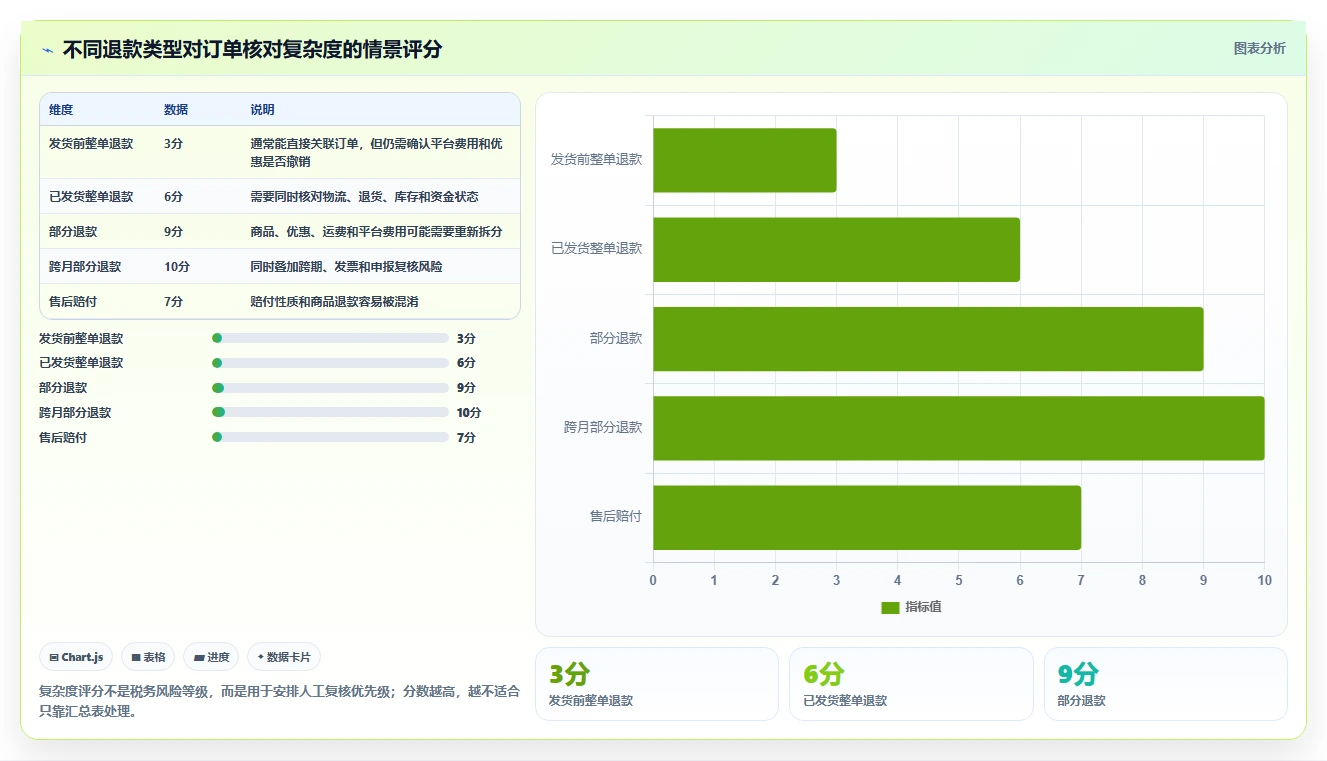Click the description 赔付性质和商品退款容易被混淆
The image size is (1327, 761).
(334, 302)
